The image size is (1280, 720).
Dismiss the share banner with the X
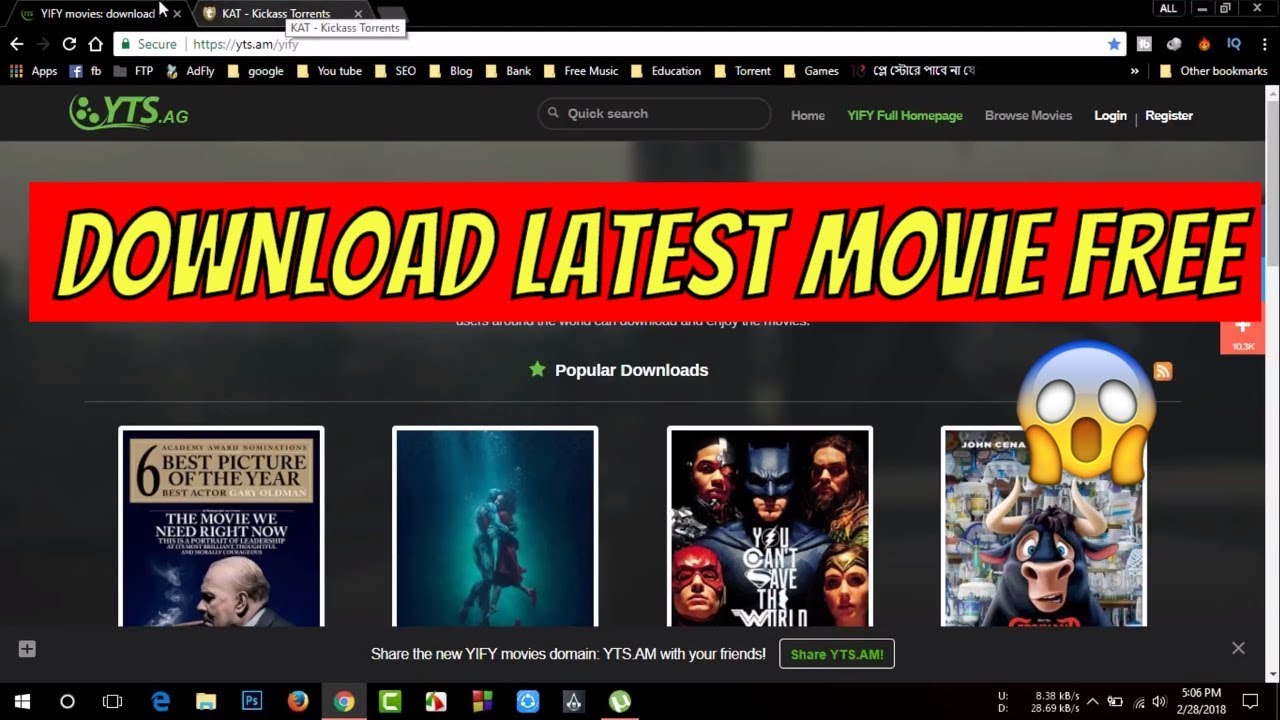[x=1238, y=648]
